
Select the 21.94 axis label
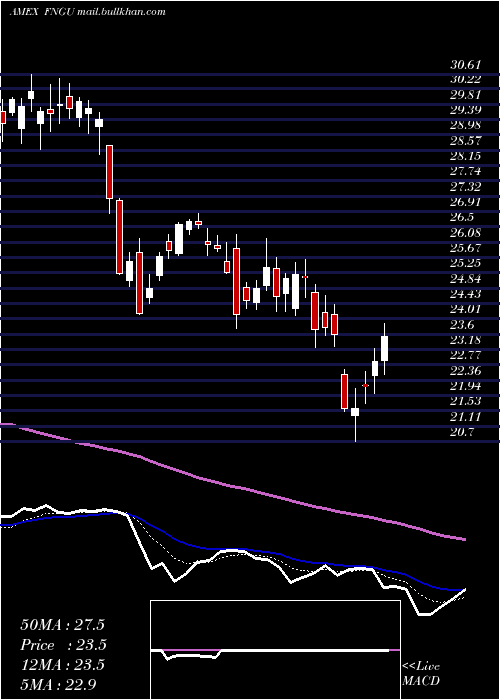tap(466, 386)
